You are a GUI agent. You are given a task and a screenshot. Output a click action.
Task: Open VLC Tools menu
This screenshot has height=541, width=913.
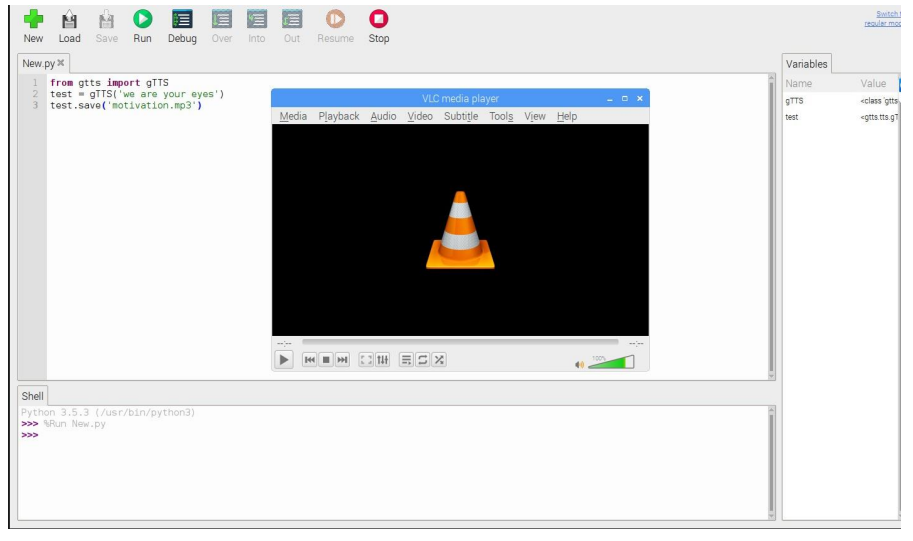tap(501, 116)
